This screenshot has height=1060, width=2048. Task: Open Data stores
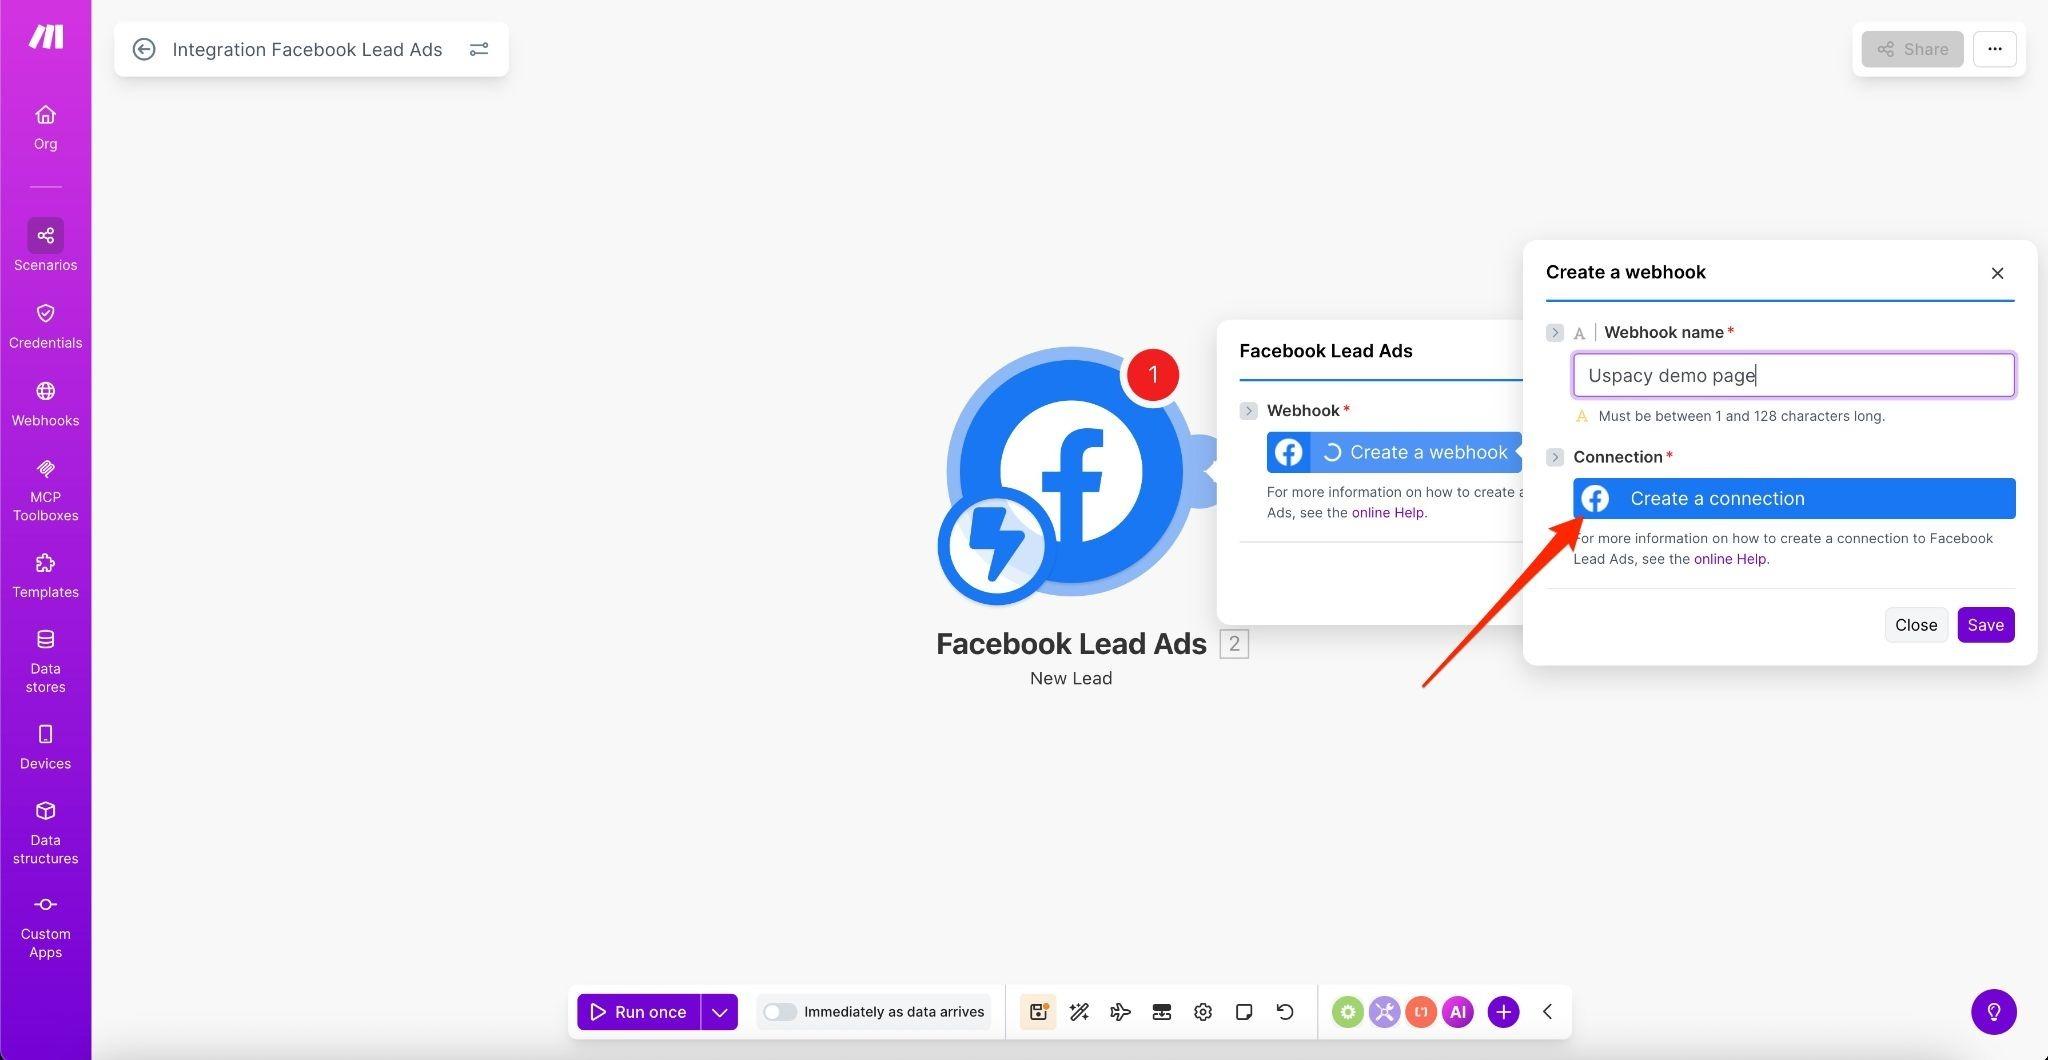(45, 661)
